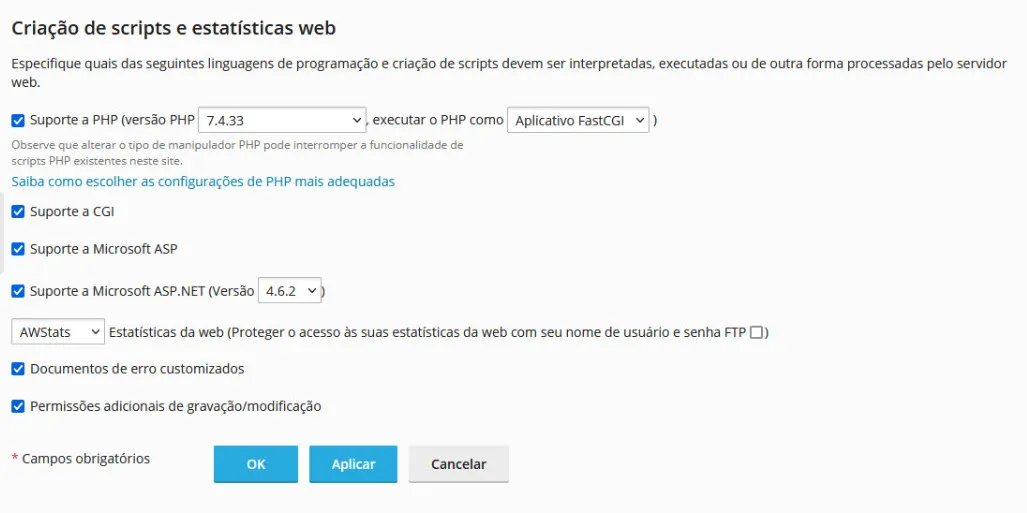1027x513 pixels.
Task: Uncheck the Suporte a CGI checkbox
Action: 18,212
